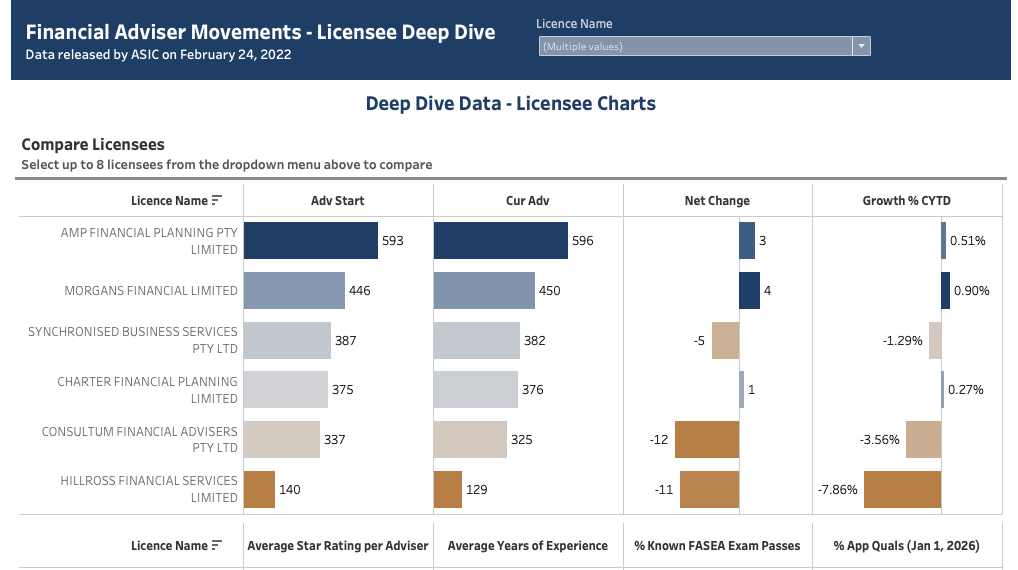Click Consultum Growth bar showing -3.56%
The width and height of the screenshot is (1018, 570).
tap(924, 440)
